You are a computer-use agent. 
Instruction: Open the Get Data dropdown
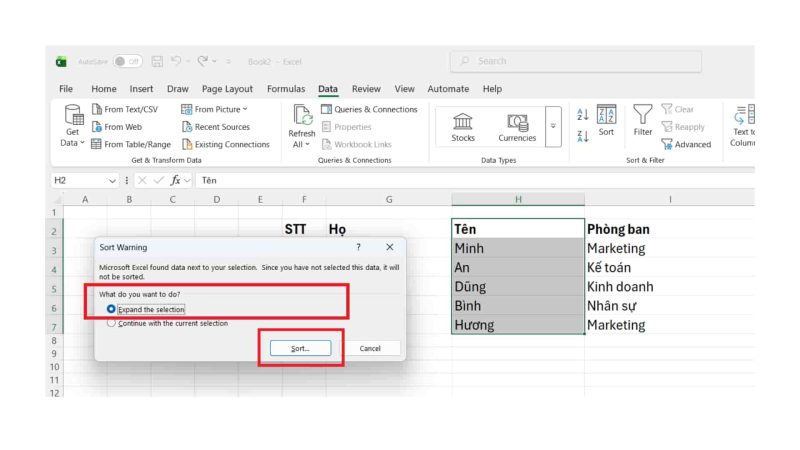(72, 127)
